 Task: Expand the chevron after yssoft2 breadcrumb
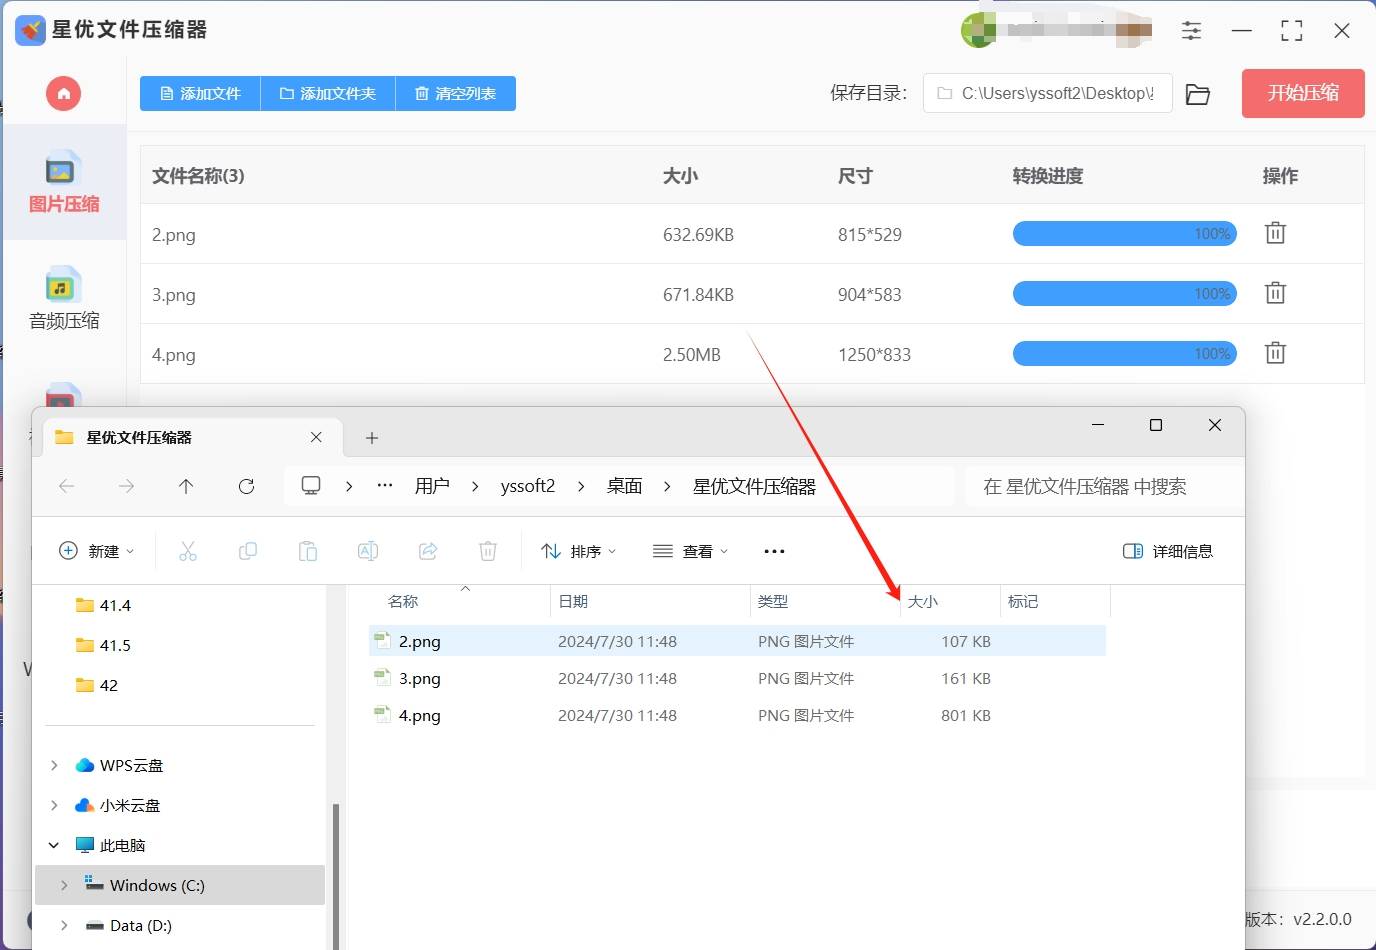[581, 486]
